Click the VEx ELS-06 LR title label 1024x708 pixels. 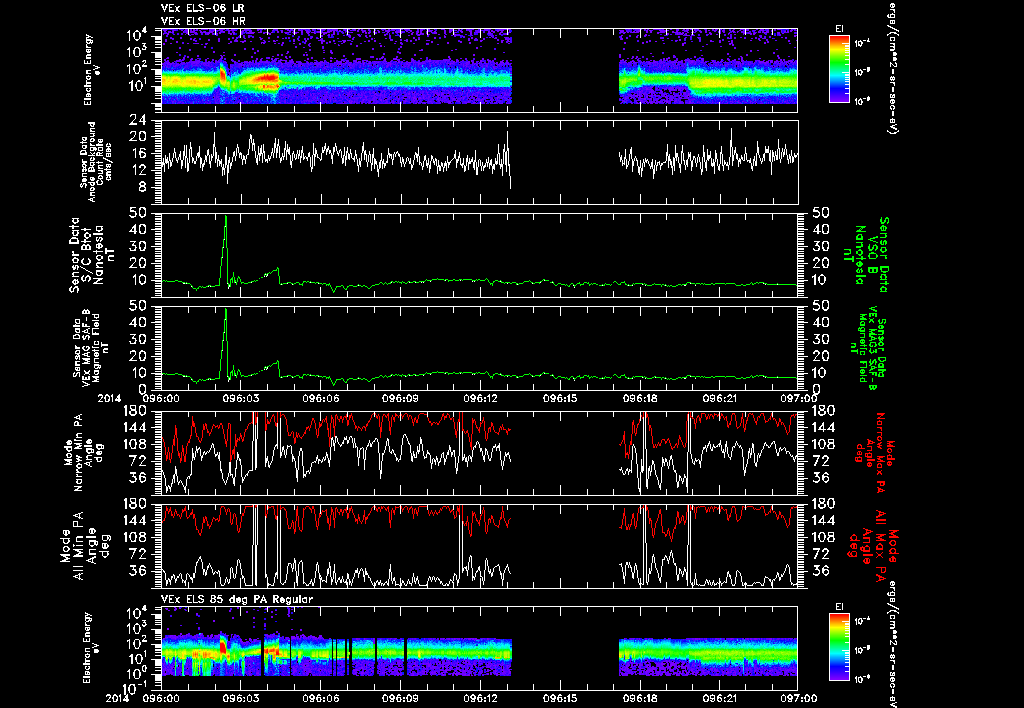(202, 8)
